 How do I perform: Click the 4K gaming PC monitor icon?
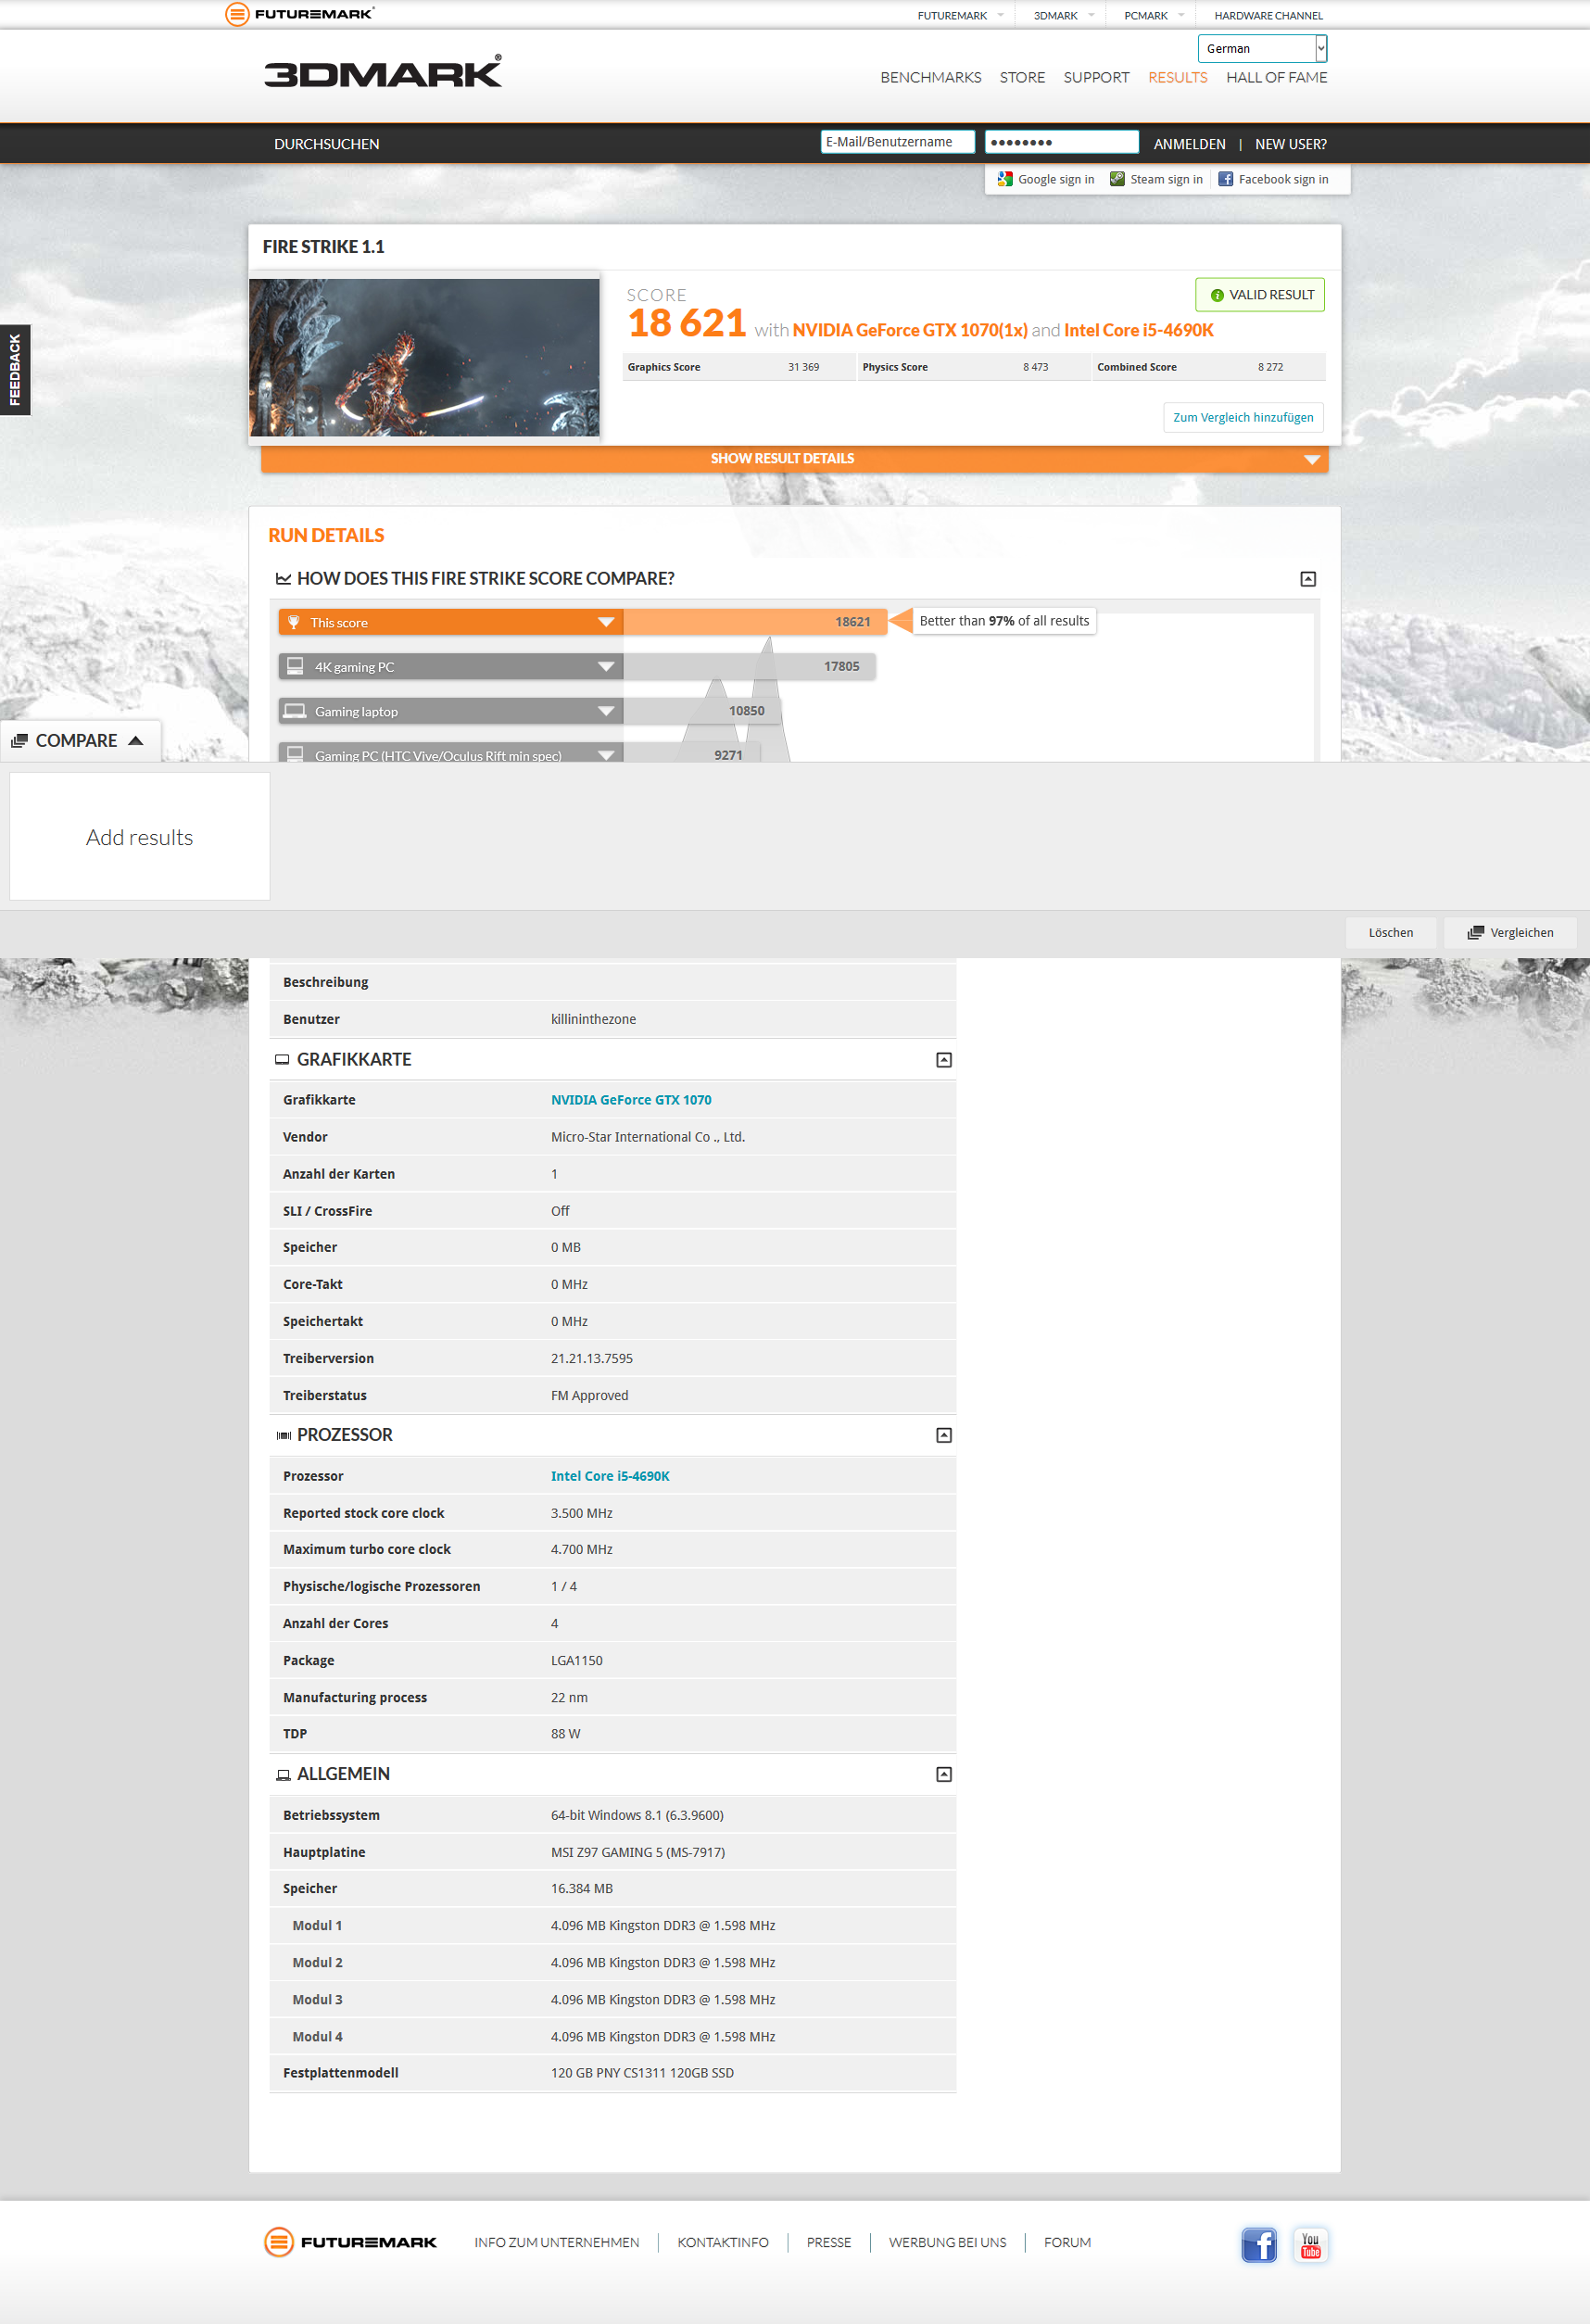coord(295,666)
